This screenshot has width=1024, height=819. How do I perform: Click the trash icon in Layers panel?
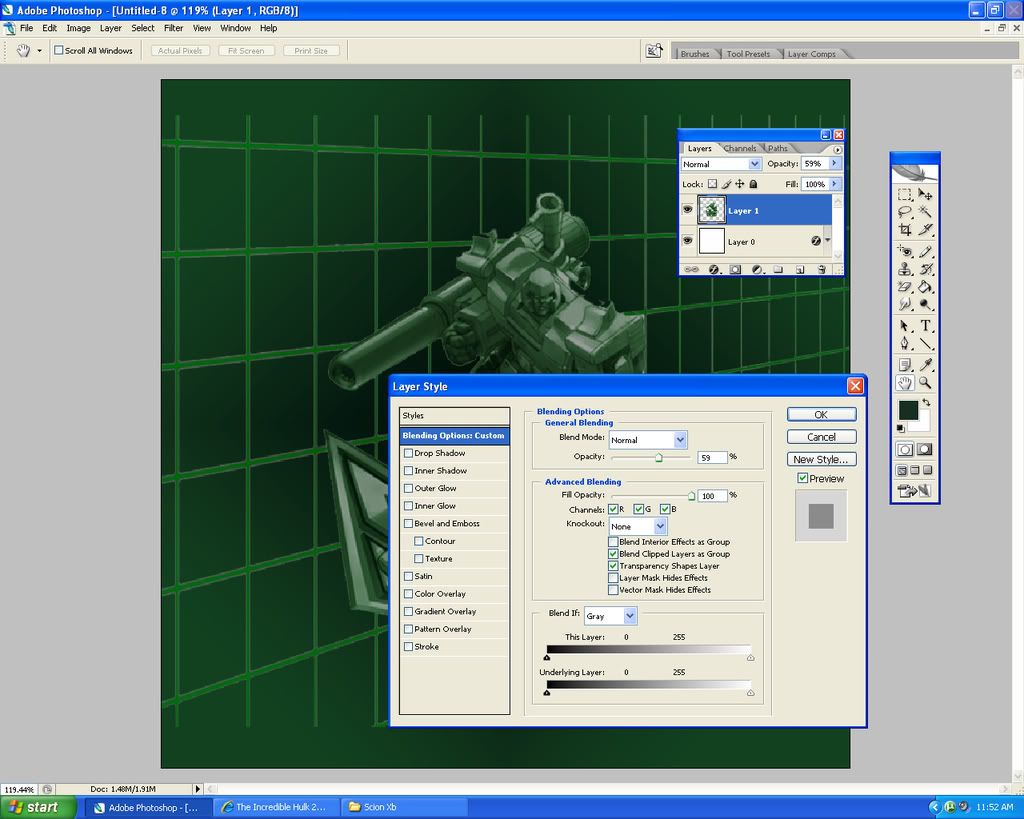(821, 269)
